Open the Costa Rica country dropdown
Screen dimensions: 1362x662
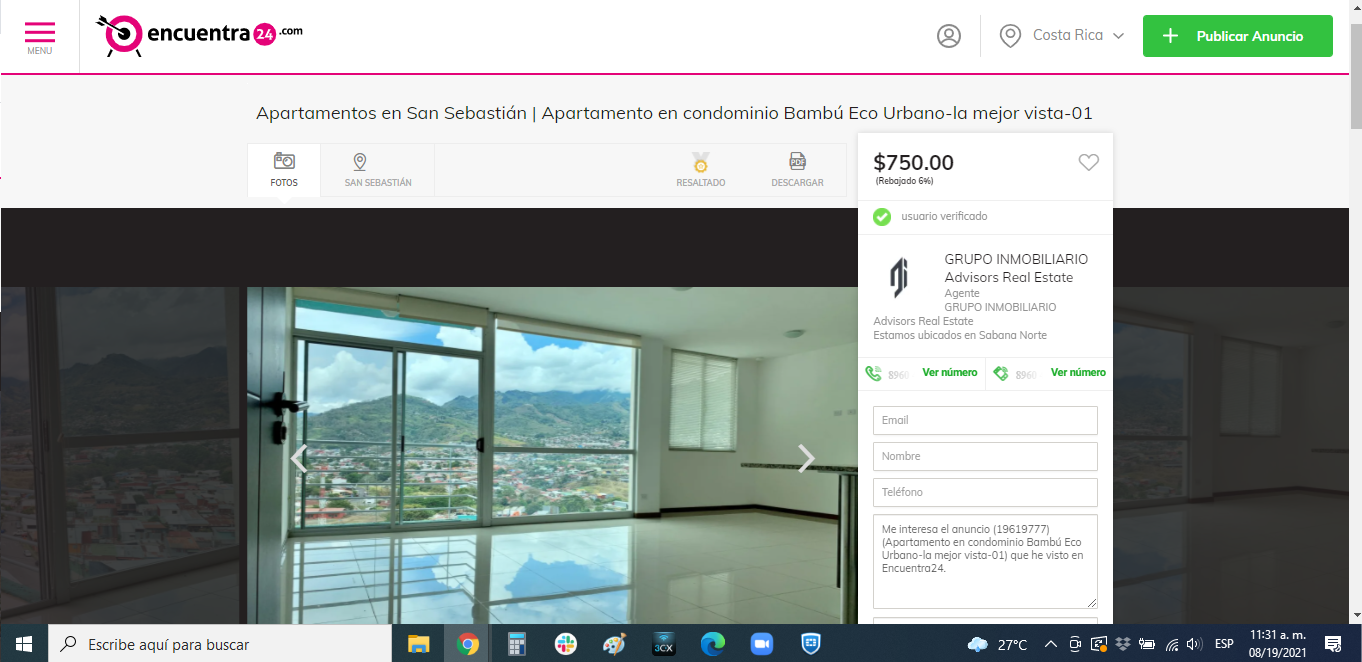pos(1062,36)
